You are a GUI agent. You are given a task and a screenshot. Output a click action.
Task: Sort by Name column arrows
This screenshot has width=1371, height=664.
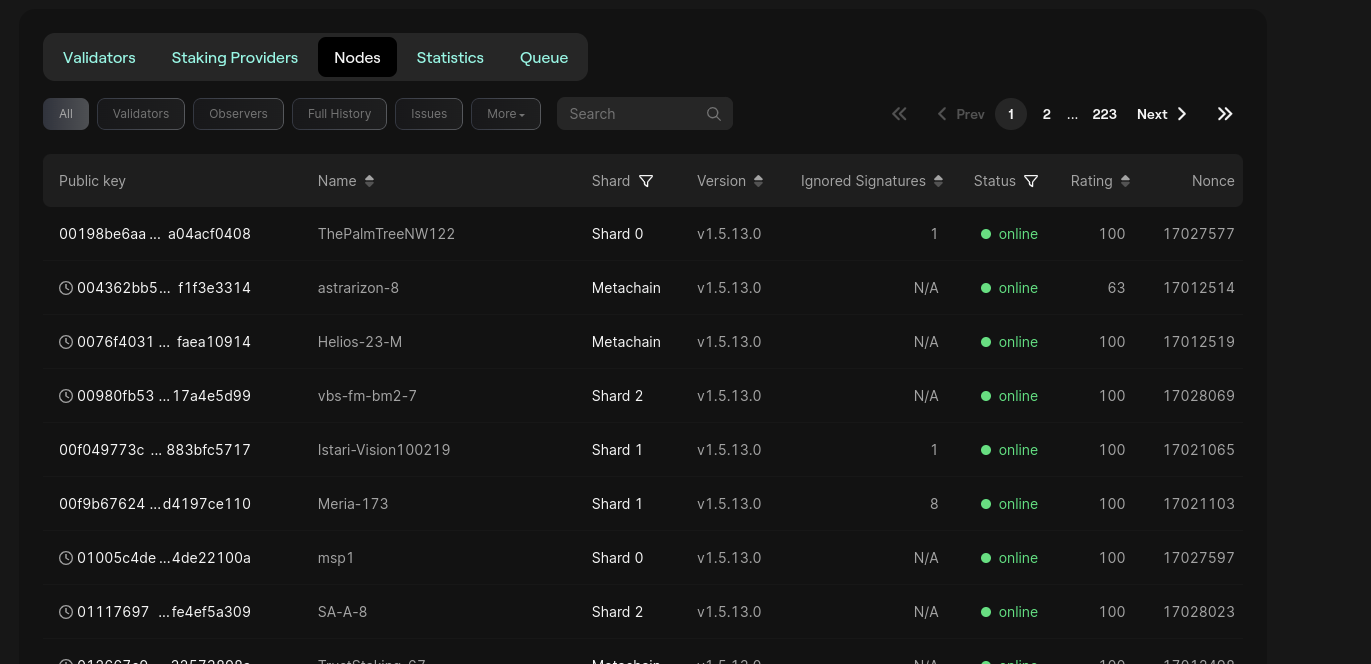369,181
